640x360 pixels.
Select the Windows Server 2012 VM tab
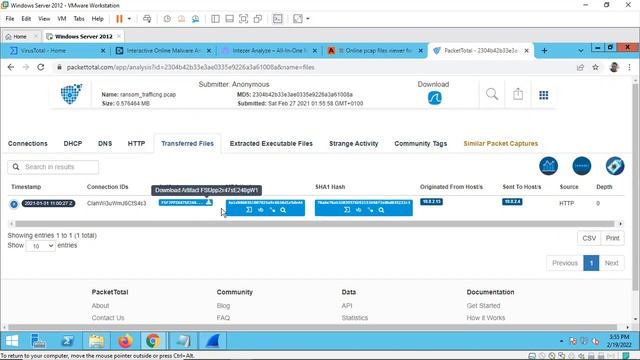[x=83, y=36]
